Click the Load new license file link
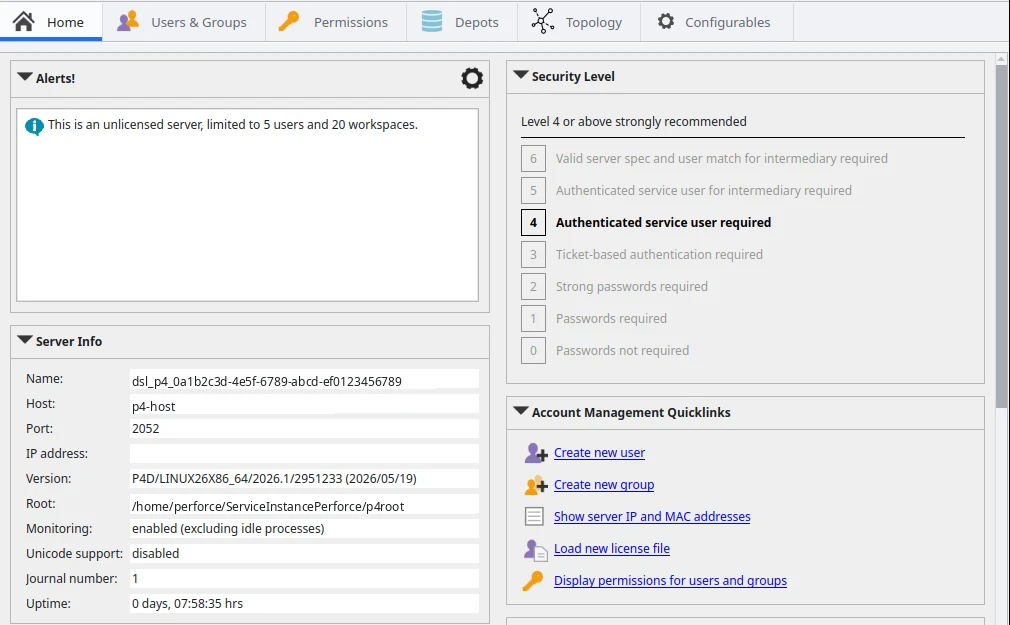Viewport: 1010px width, 625px height. point(611,548)
